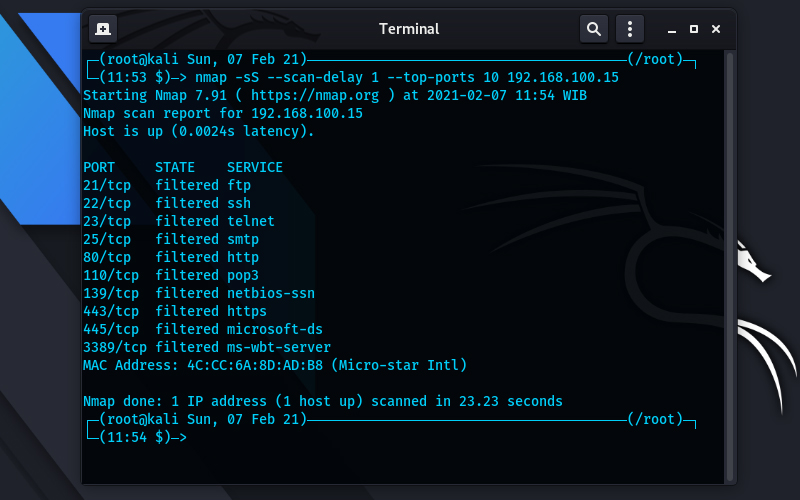Select the 139/tcp netbios-ssn row

(199, 293)
